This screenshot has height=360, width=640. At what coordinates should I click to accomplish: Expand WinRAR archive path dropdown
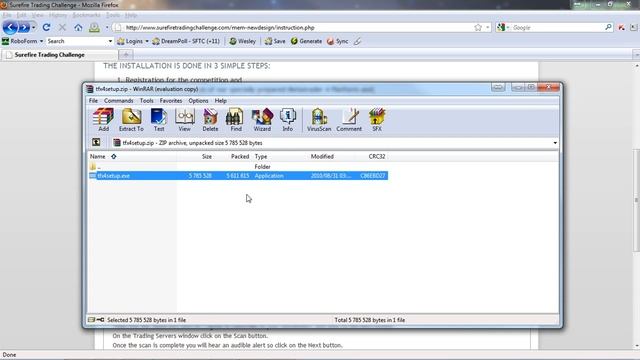[555, 143]
